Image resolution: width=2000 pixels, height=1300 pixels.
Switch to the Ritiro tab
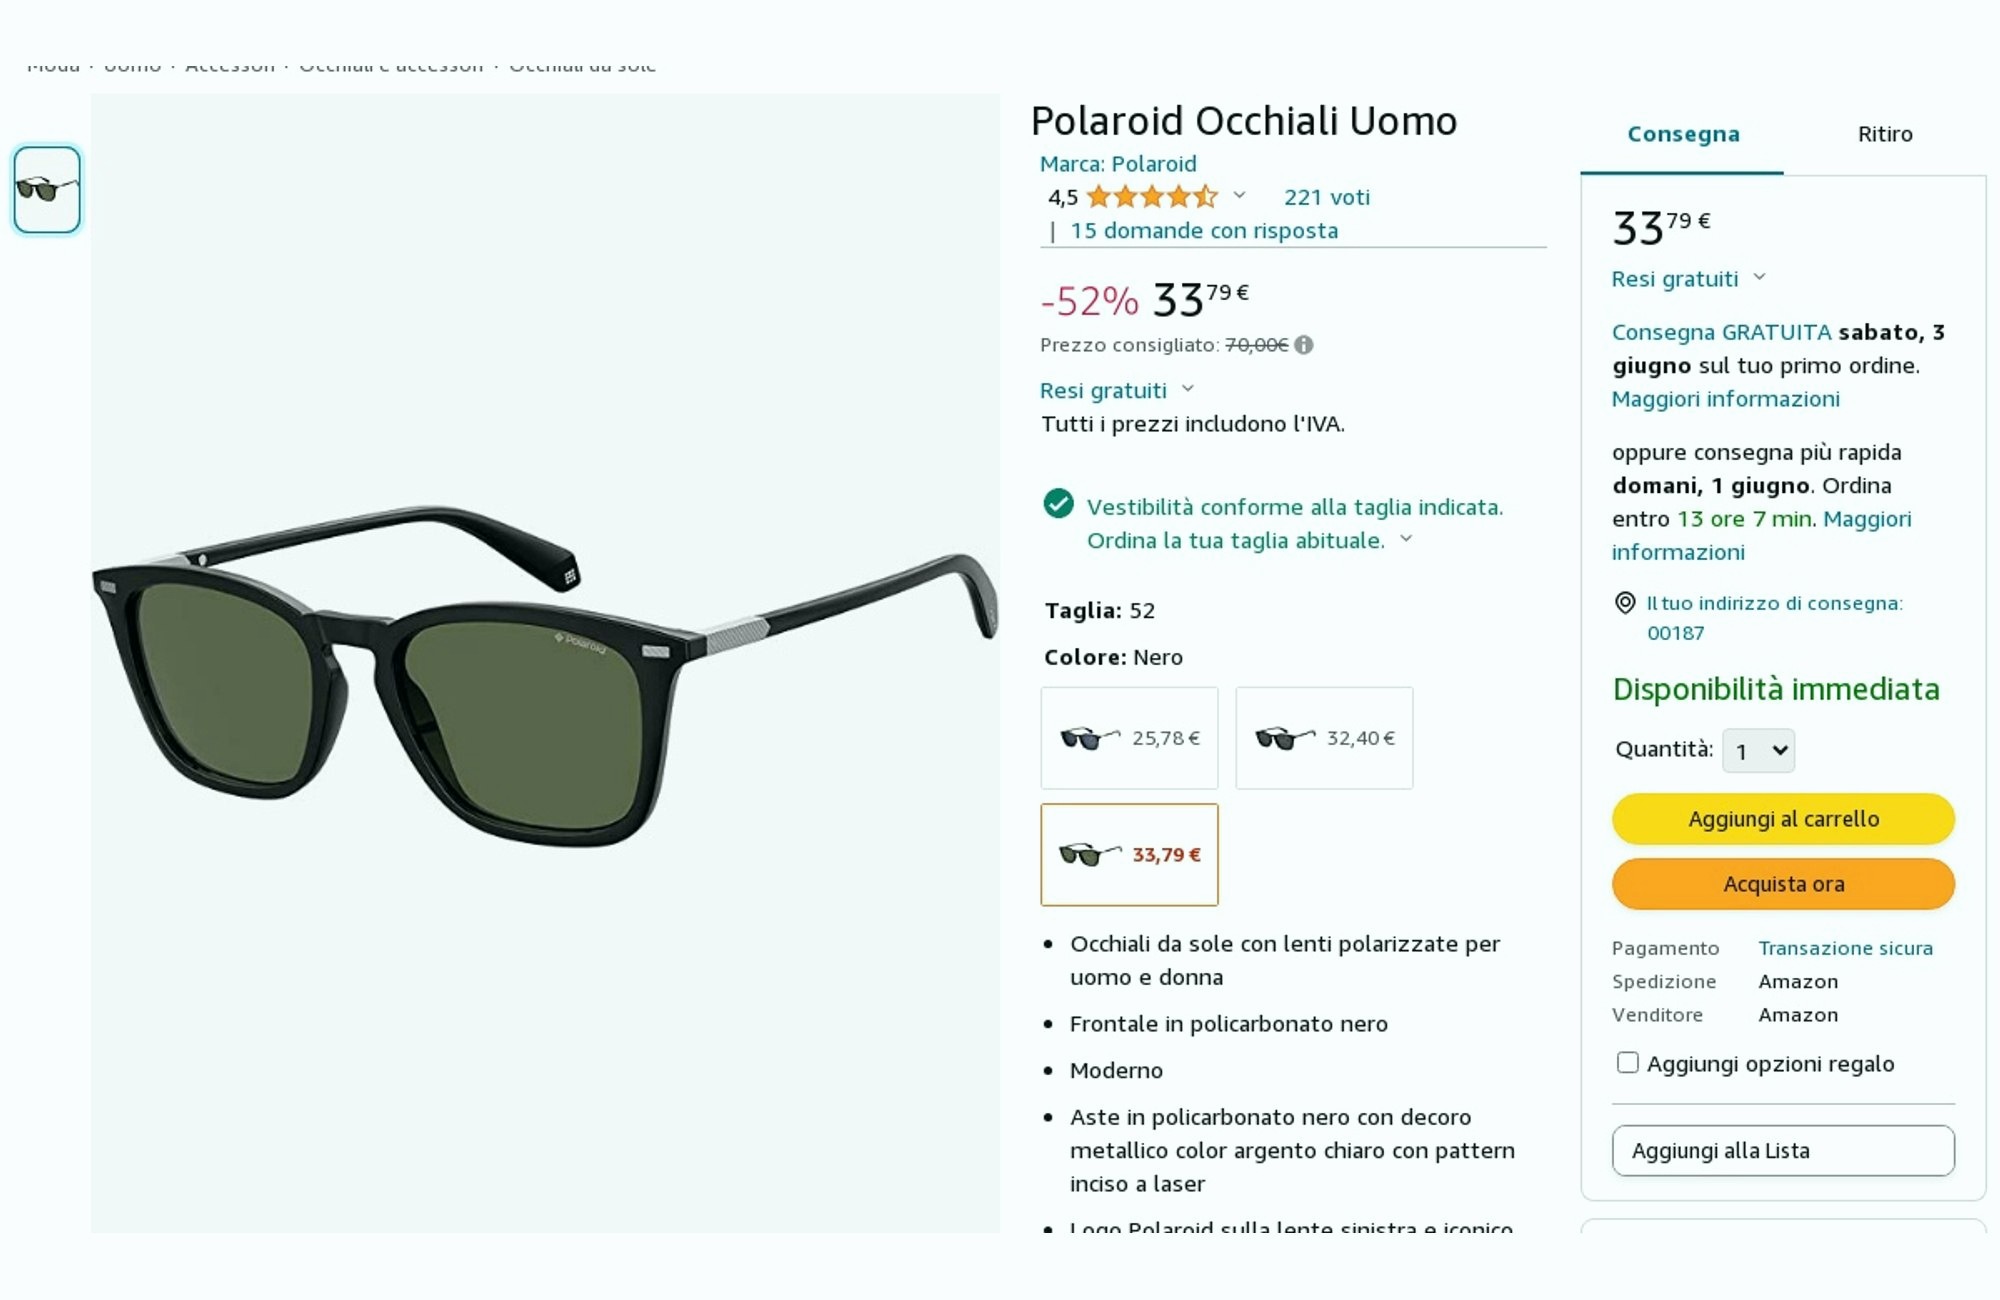coord(1885,134)
